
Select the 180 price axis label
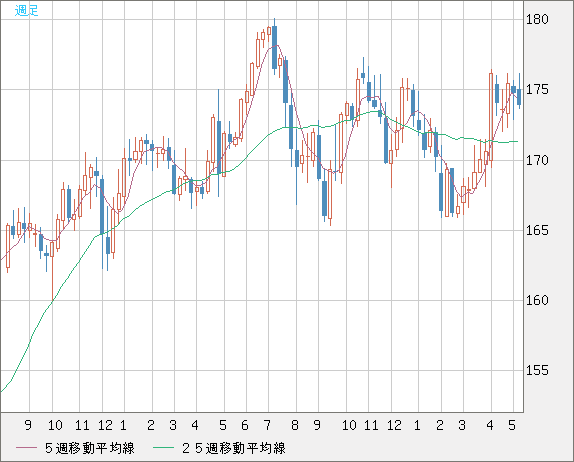click(537, 19)
